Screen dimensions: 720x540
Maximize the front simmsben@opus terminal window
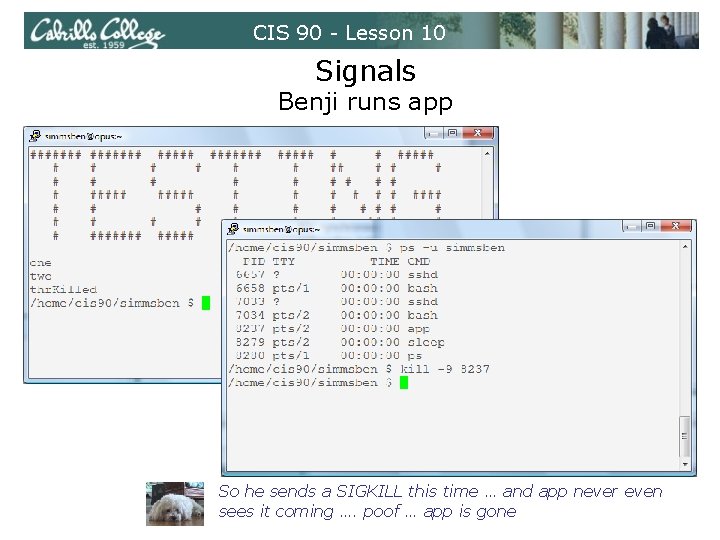(650, 226)
